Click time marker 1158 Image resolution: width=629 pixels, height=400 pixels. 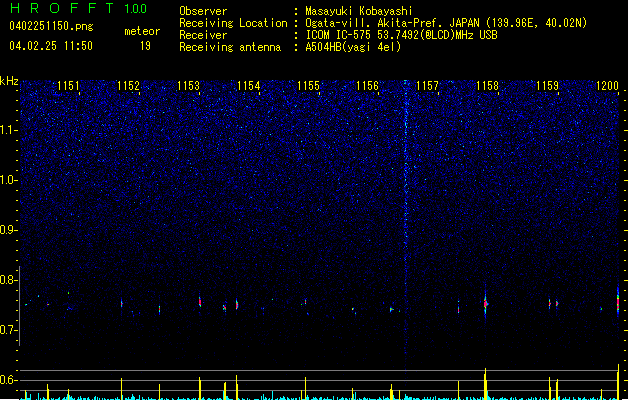click(487, 85)
